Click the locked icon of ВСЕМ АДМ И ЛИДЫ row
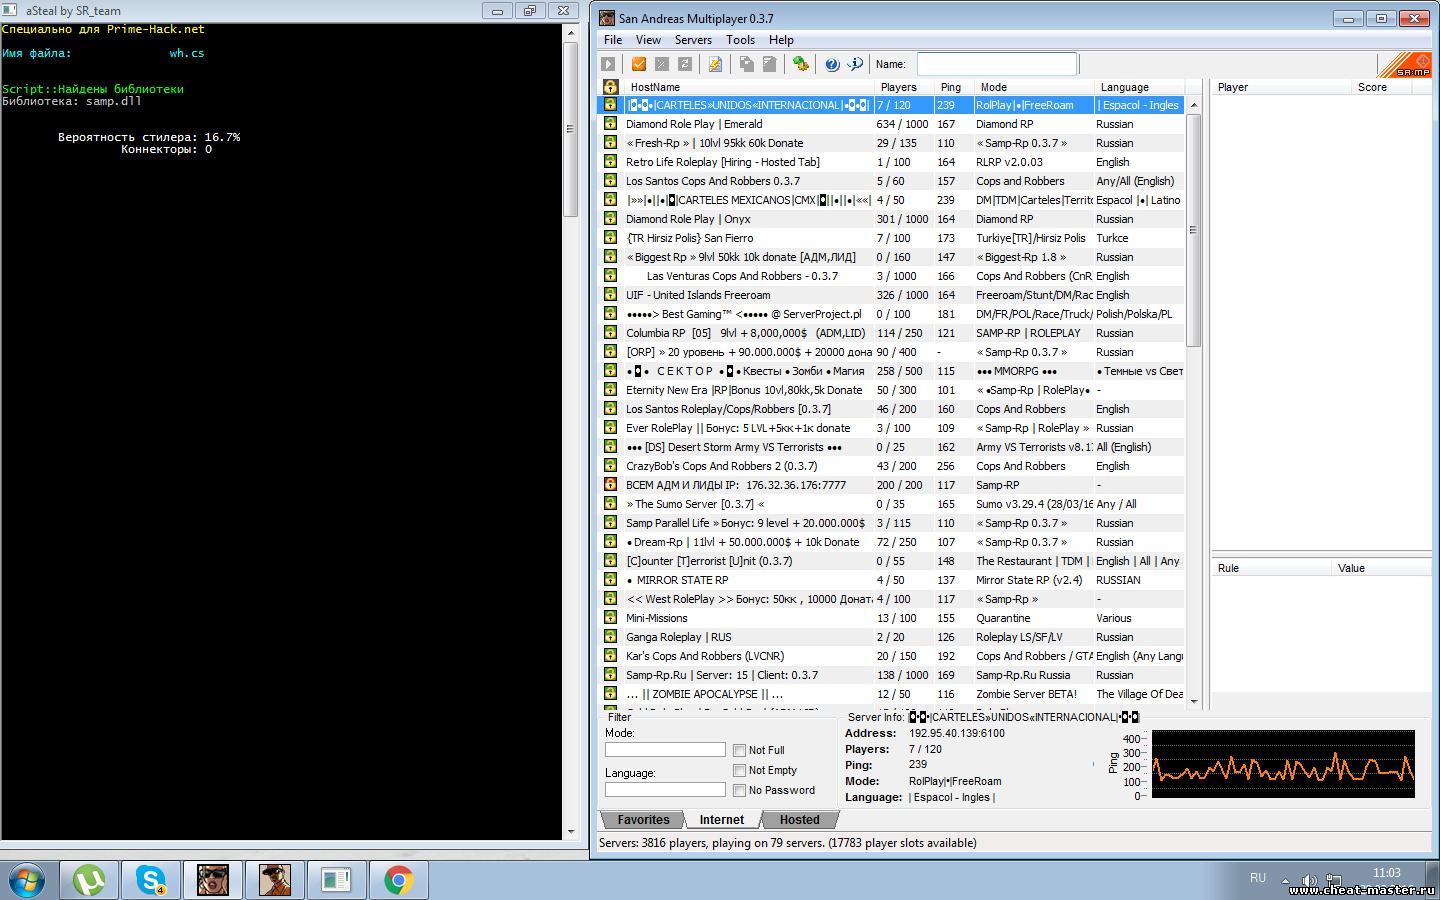The height and width of the screenshot is (900, 1440). [x=610, y=485]
